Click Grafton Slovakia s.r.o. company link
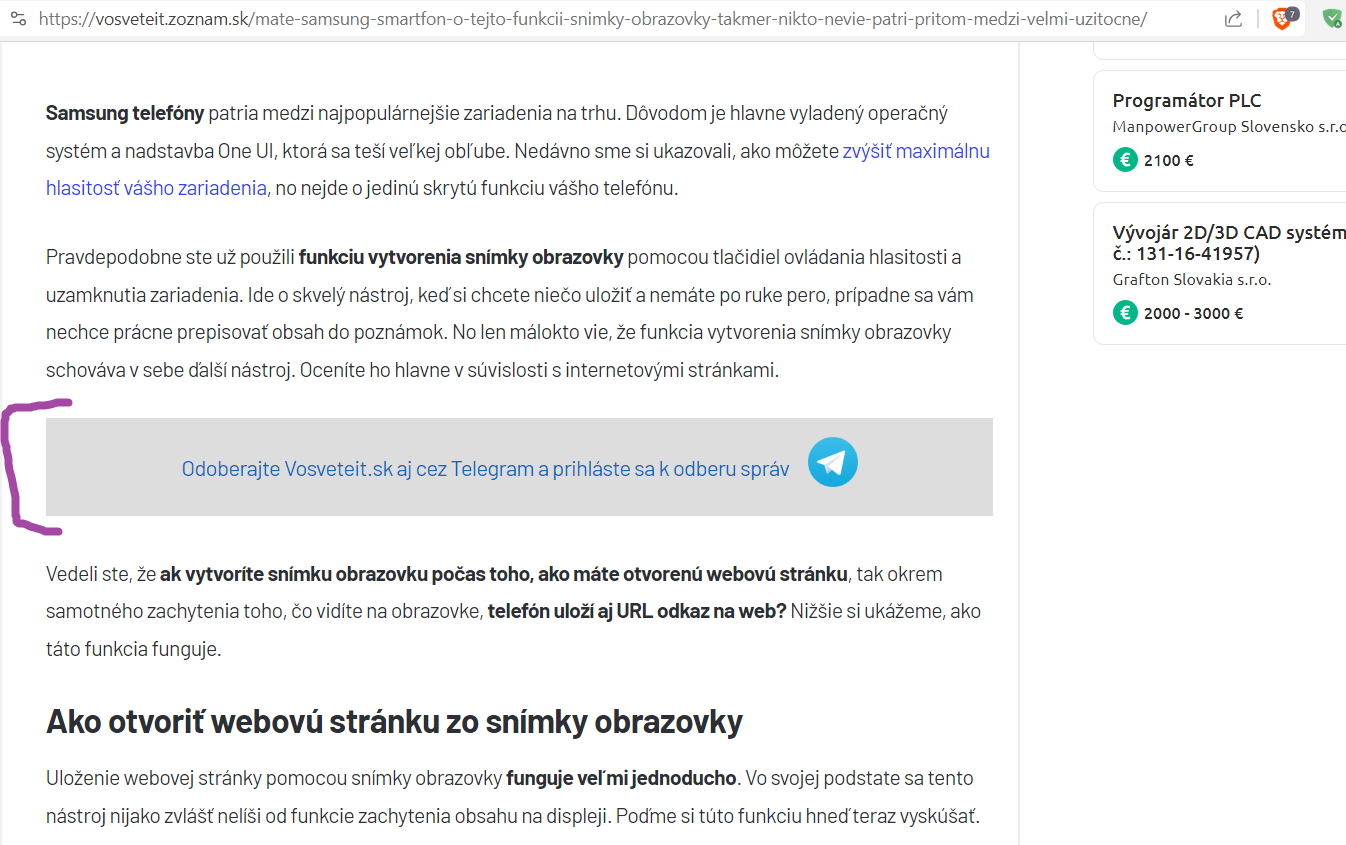Viewport: 1346px width, 845px height. (1194, 280)
